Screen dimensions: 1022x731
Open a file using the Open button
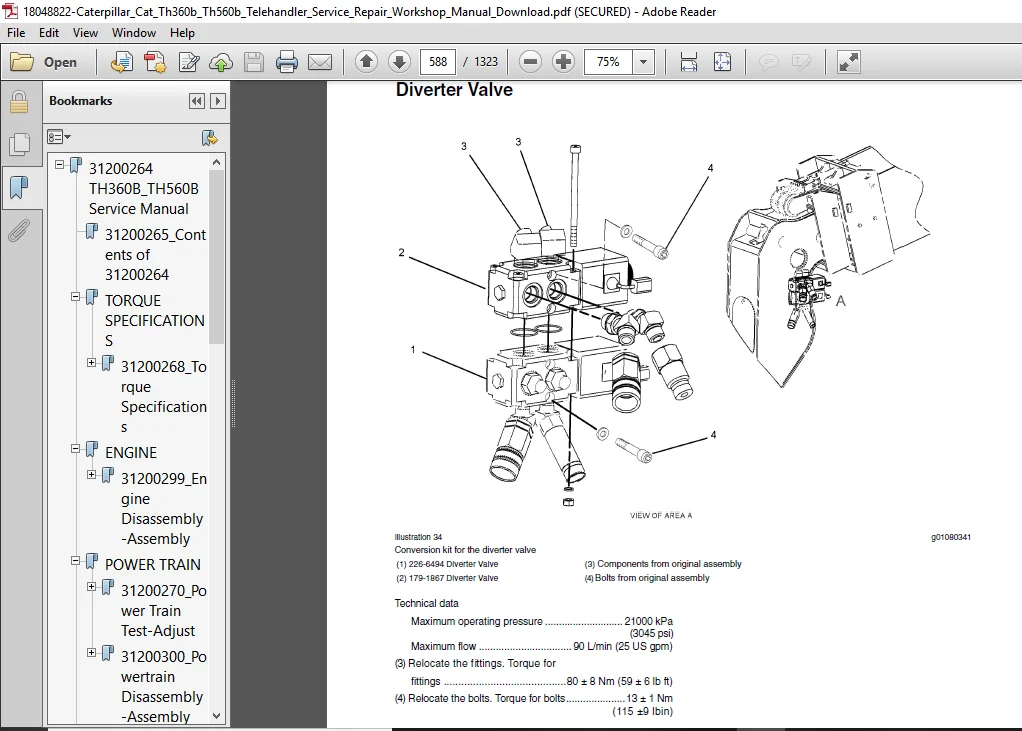(44, 62)
